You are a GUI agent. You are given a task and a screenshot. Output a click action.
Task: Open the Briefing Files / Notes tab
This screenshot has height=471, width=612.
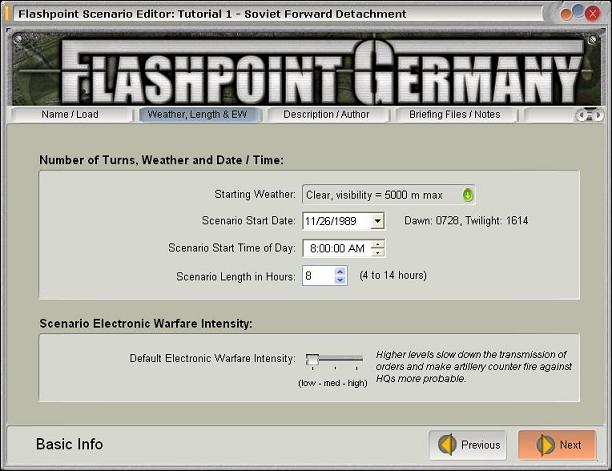[x=455, y=115]
